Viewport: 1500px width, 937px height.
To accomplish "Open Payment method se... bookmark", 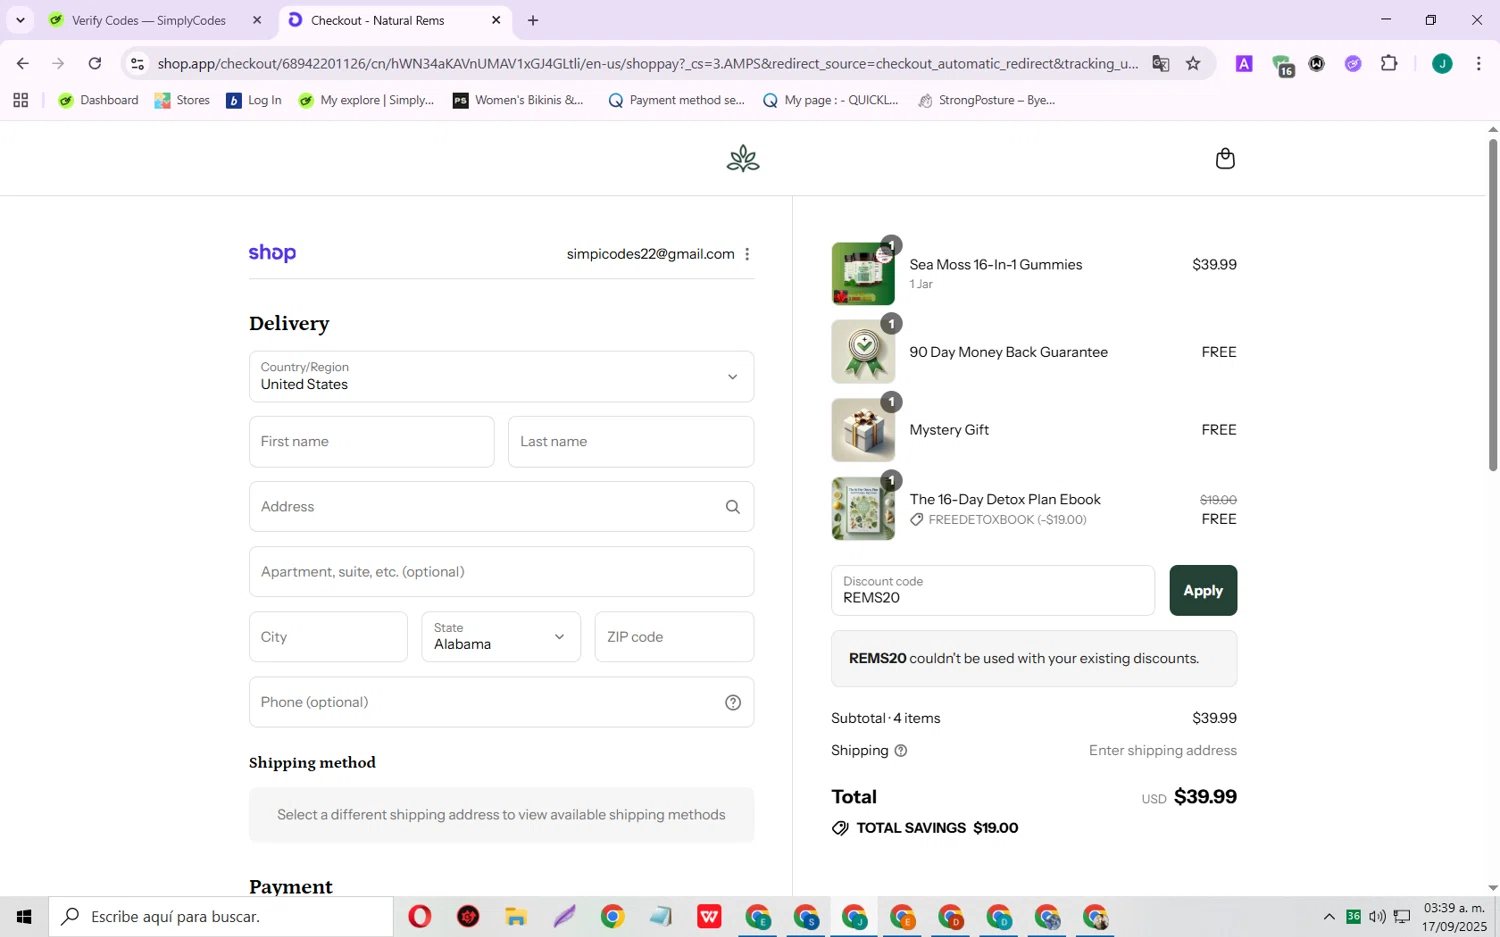I will pos(676,100).
